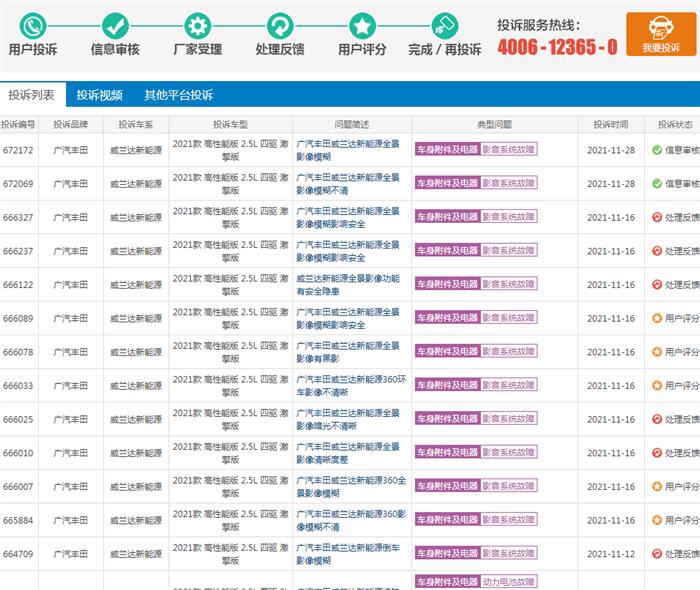The width and height of the screenshot is (700, 590).
Task: Open complaint link 360环车影像不清晰
Action: tap(351, 386)
